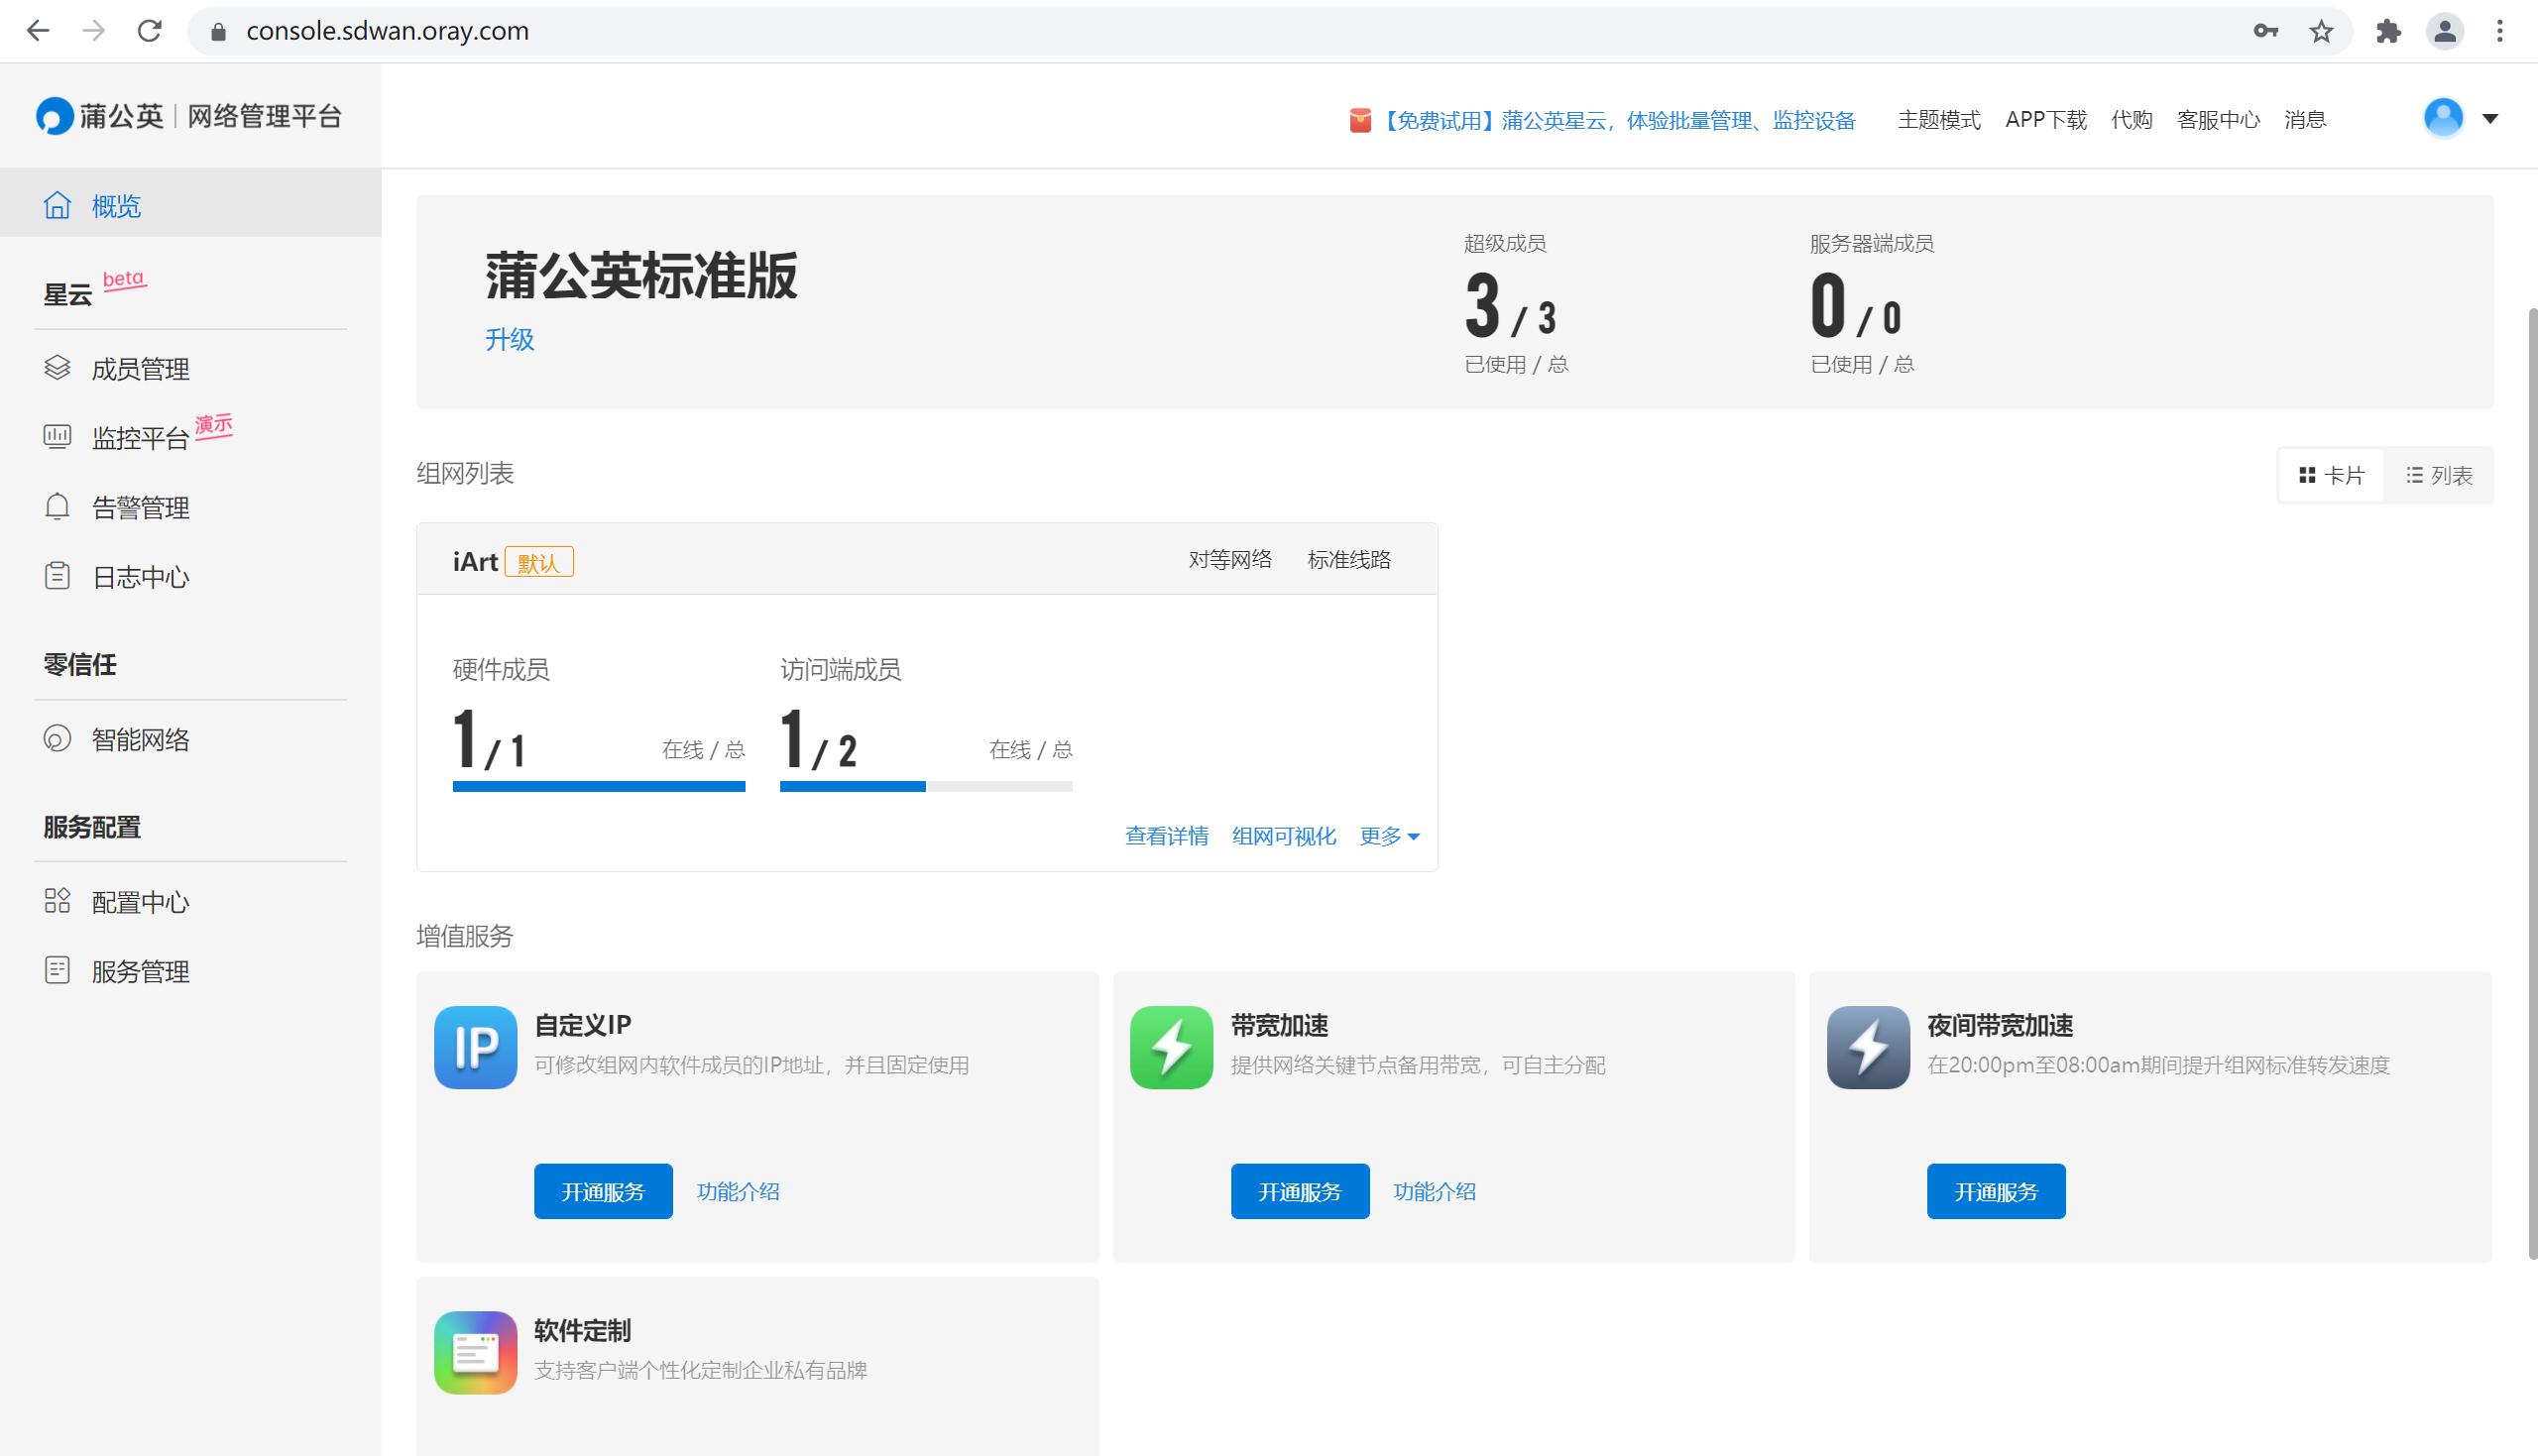Open the 配置中心 configuration center
Screen dimensions: 2538x1456
(140, 901)
